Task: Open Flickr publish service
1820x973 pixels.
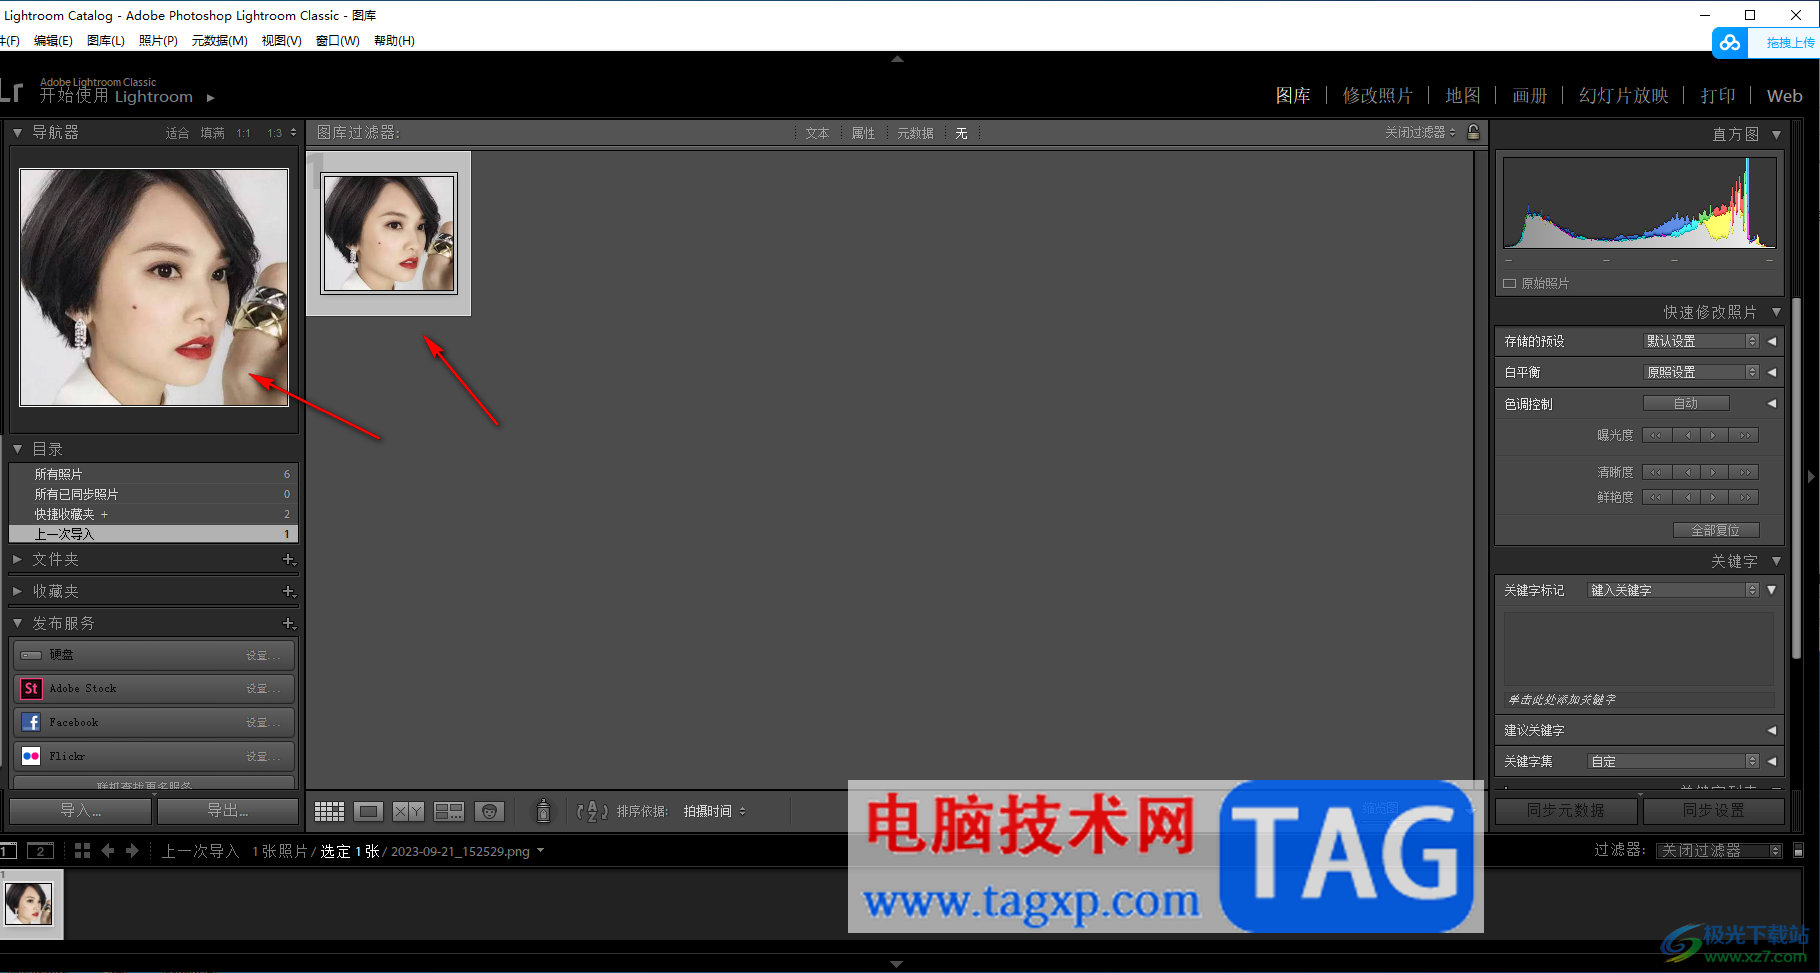Action: click(x=154, y=756)
